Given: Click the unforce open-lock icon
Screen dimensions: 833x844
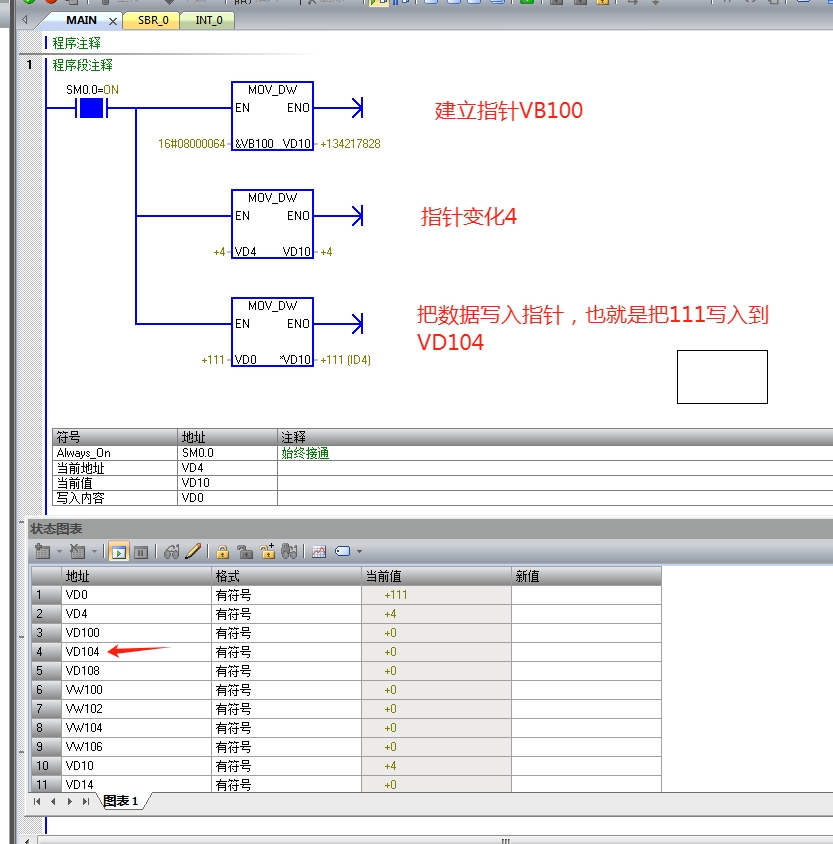Looking at the screenshot, I should (x=245, y=551).
